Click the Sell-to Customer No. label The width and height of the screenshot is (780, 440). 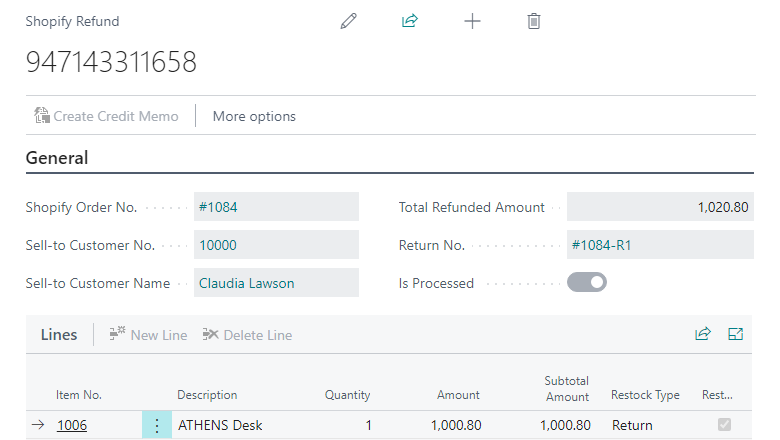tap(91, 245)
